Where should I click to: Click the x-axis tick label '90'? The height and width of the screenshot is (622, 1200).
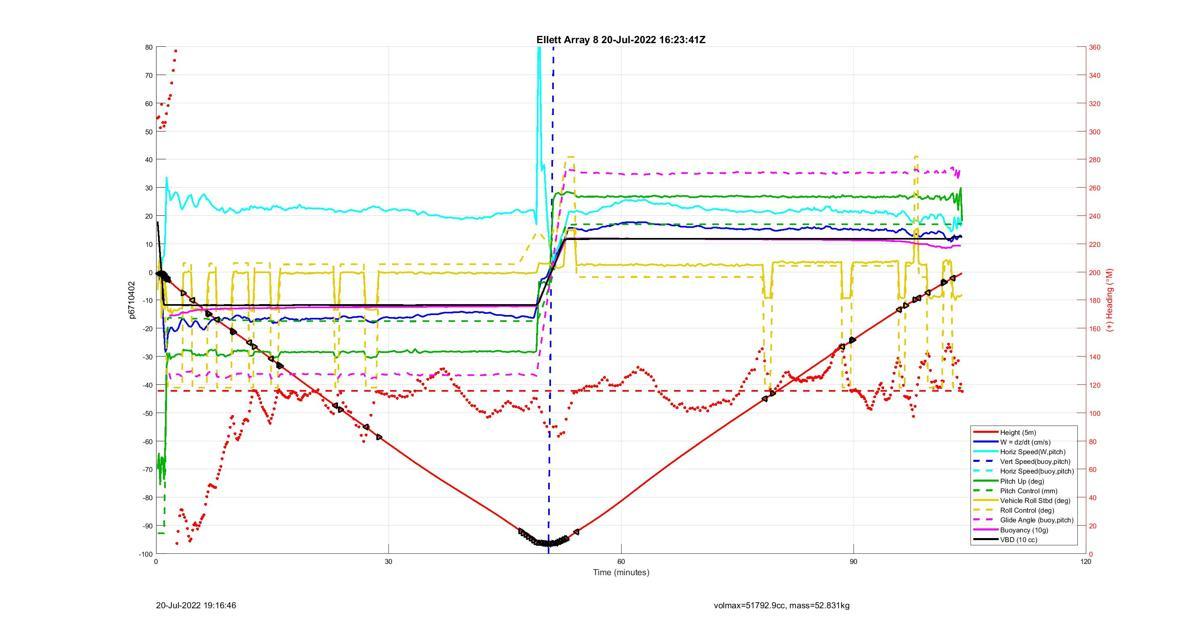[x=854, y=562]
